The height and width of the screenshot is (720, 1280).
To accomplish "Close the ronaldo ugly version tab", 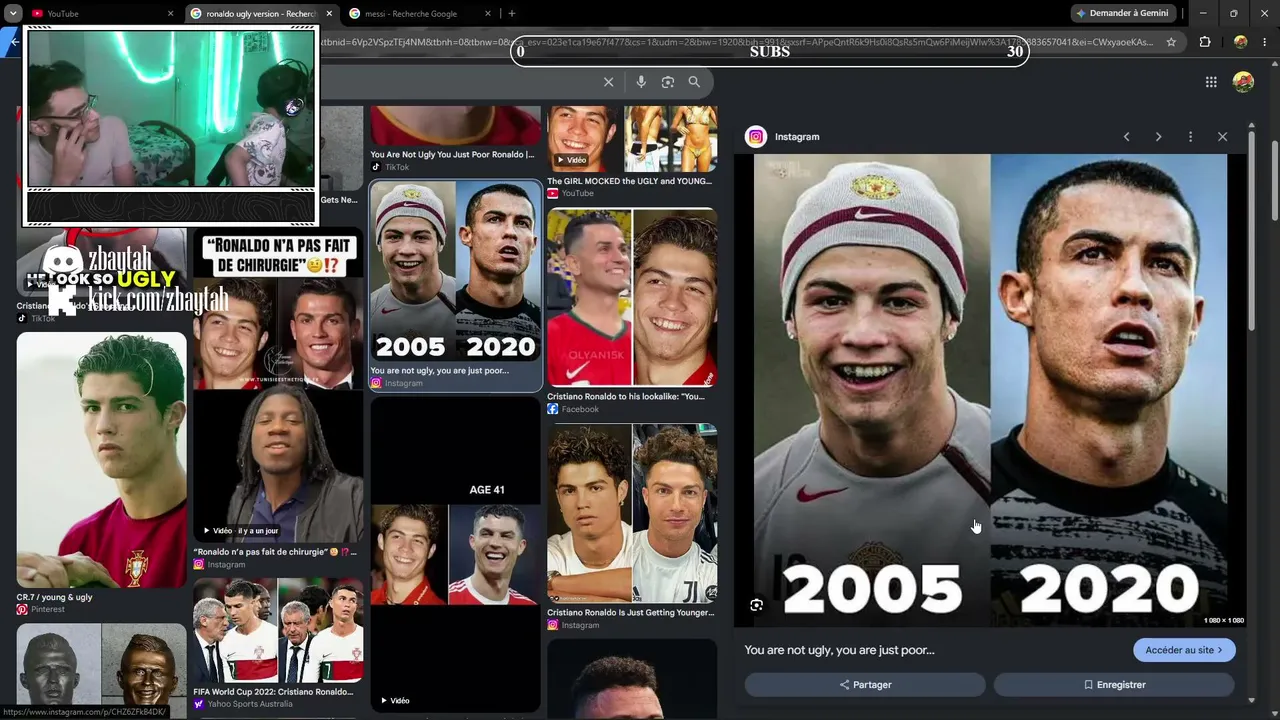I will tap(329, 14).
